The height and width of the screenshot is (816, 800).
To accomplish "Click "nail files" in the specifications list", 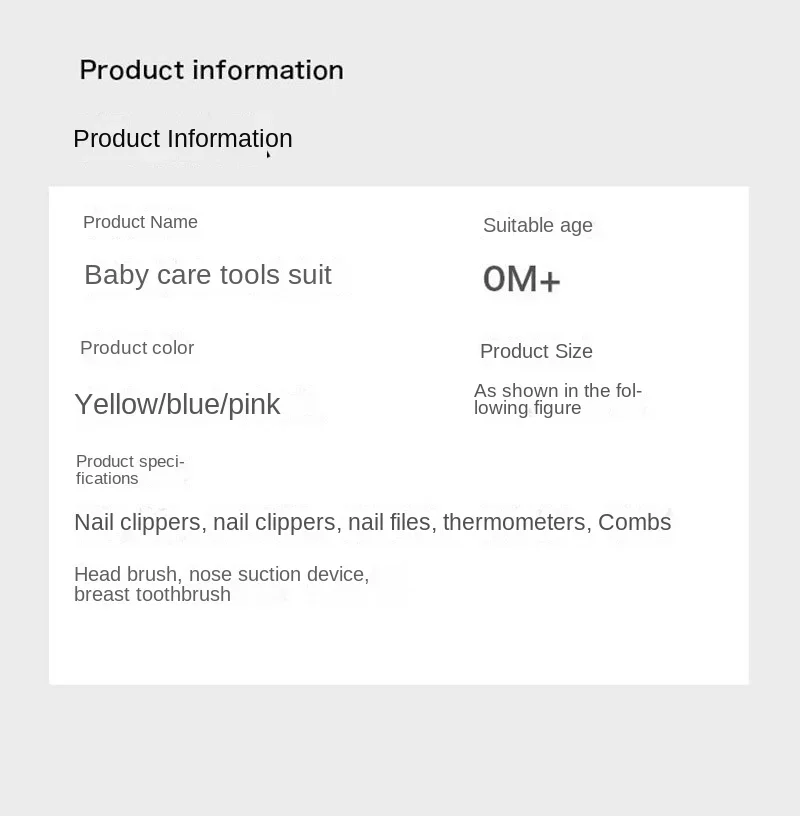I will 389,522.
